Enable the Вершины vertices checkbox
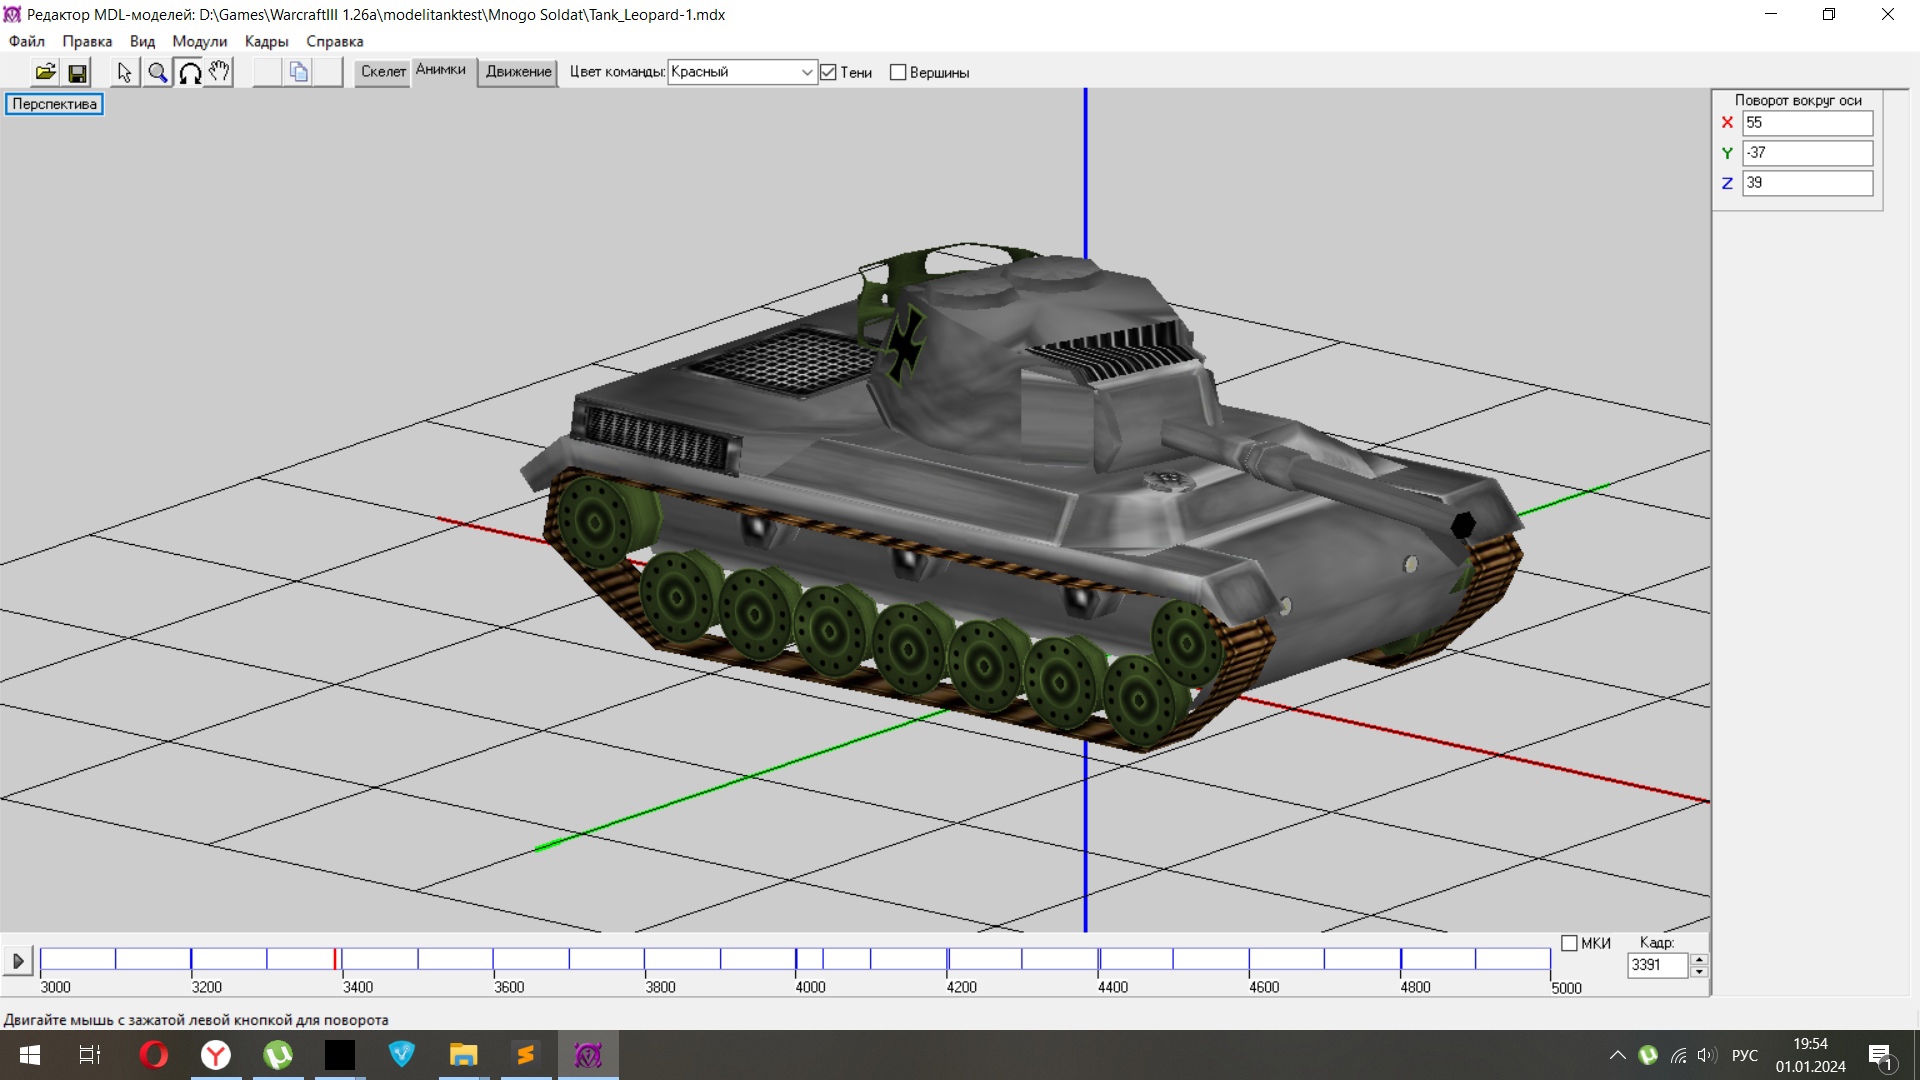 click(x=898, y=72)
